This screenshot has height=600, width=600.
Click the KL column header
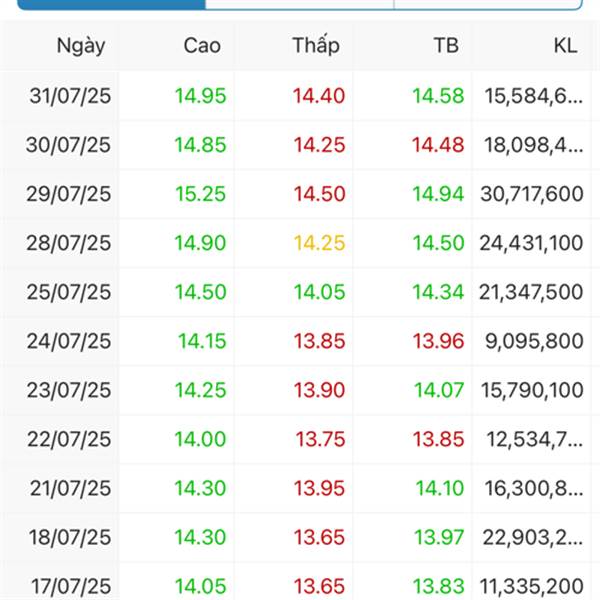coord(565,45)
